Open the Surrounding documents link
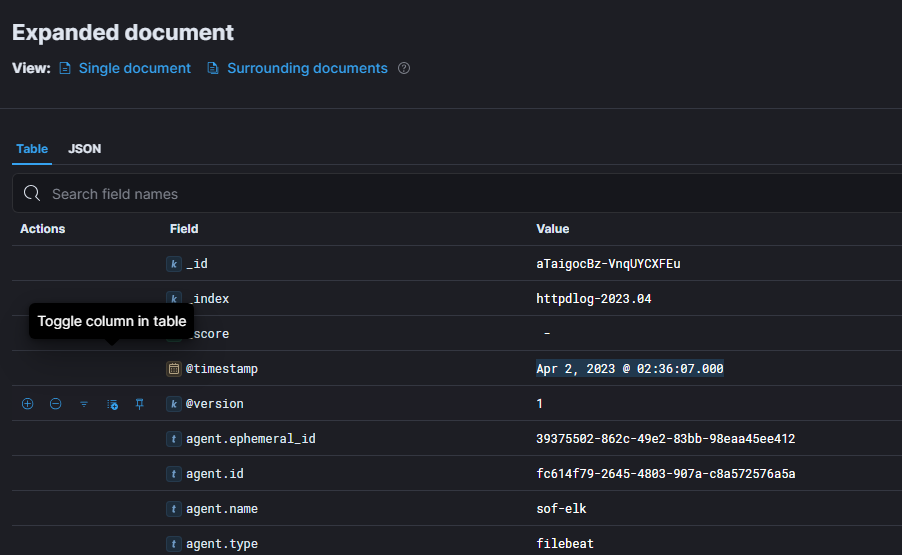The width and height of the screenshot is (902, 555). tap(307, 69)
